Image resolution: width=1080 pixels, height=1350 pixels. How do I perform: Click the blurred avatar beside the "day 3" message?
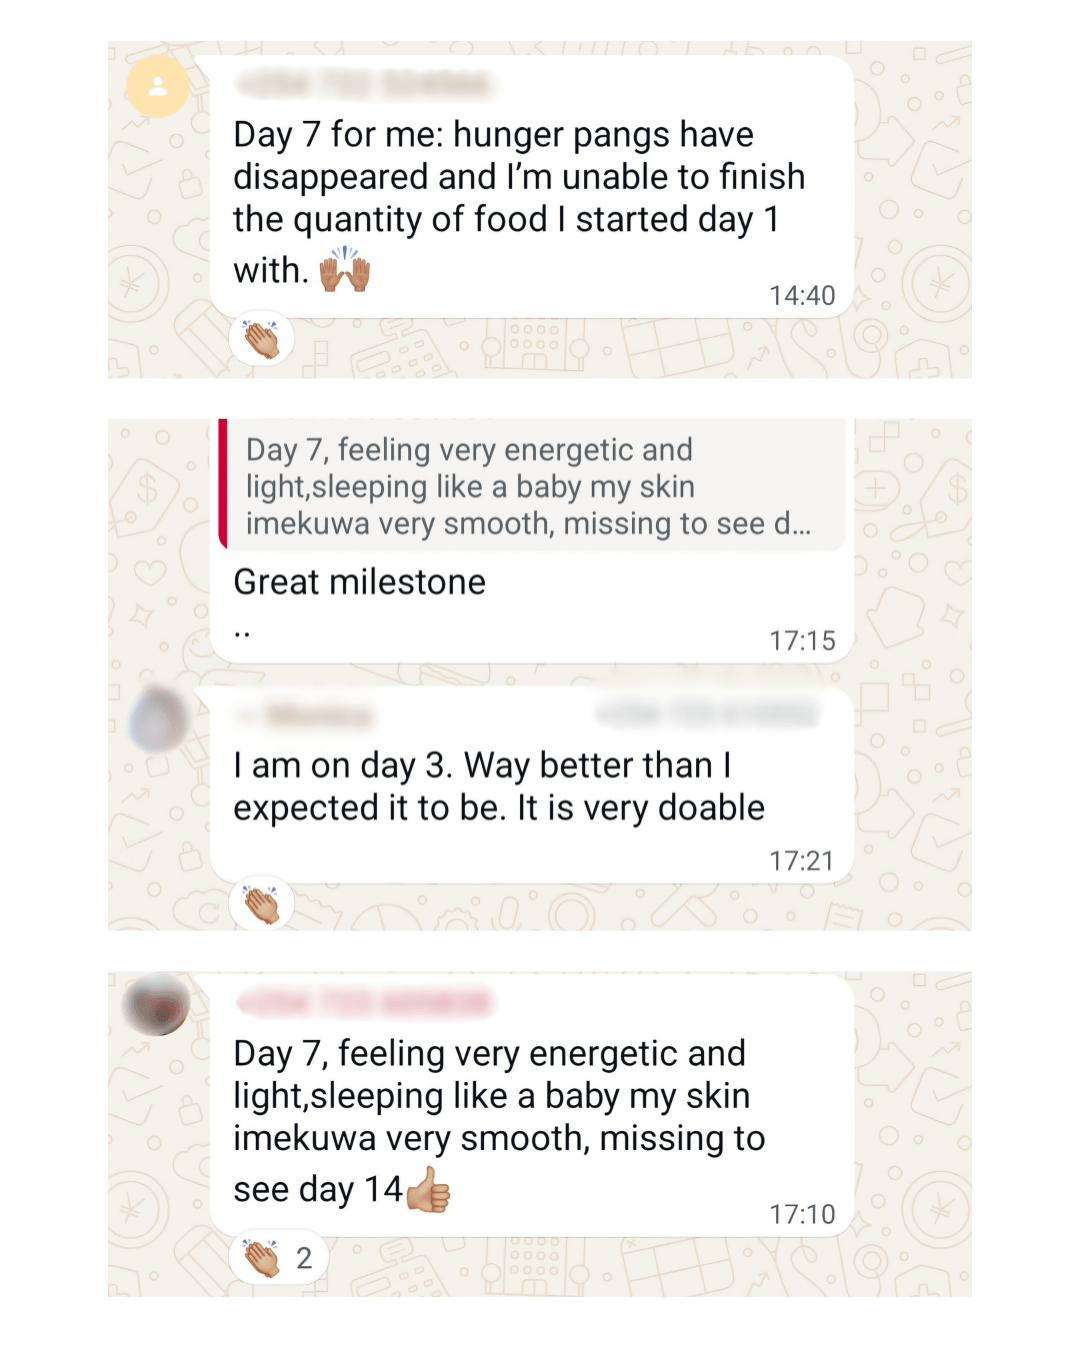[x=158, y=720]
